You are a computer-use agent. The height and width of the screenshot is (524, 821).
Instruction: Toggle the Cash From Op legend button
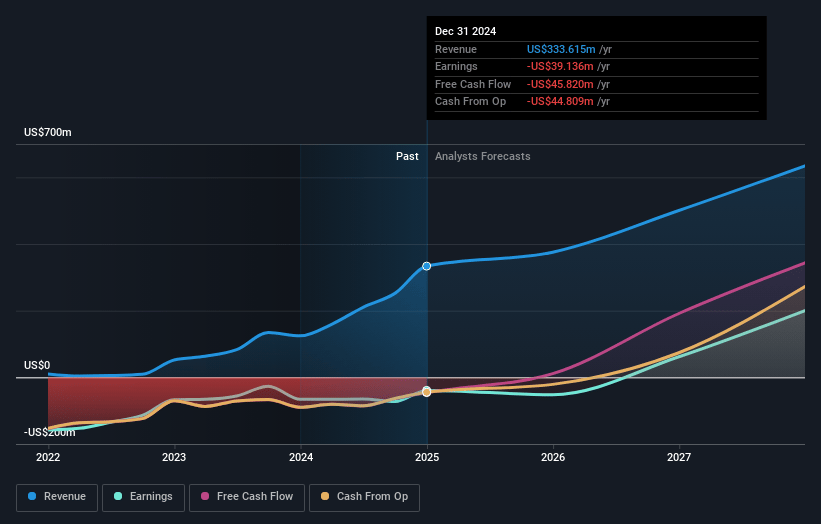click(x=364, y=497)
